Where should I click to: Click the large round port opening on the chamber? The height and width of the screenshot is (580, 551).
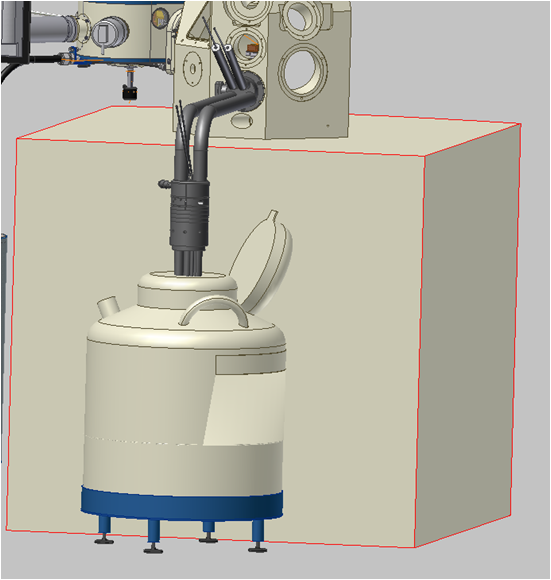click(x=302, y=71)
